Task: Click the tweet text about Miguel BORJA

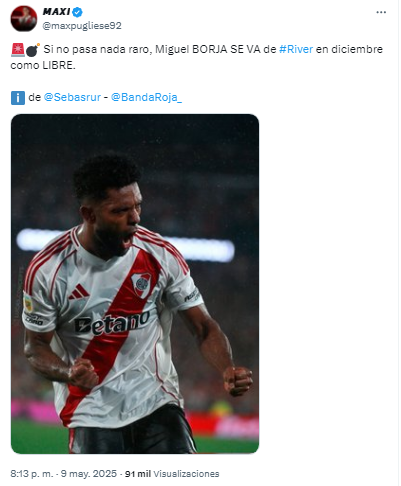Action: point(197,57)
